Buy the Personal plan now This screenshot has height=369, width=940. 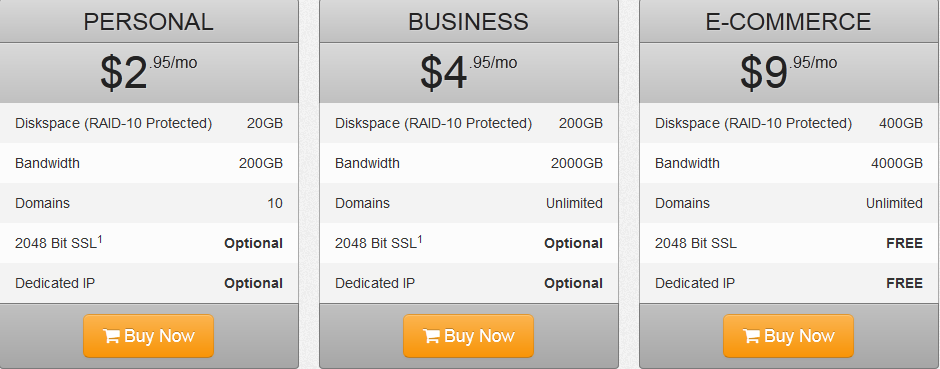click(148, 336)
